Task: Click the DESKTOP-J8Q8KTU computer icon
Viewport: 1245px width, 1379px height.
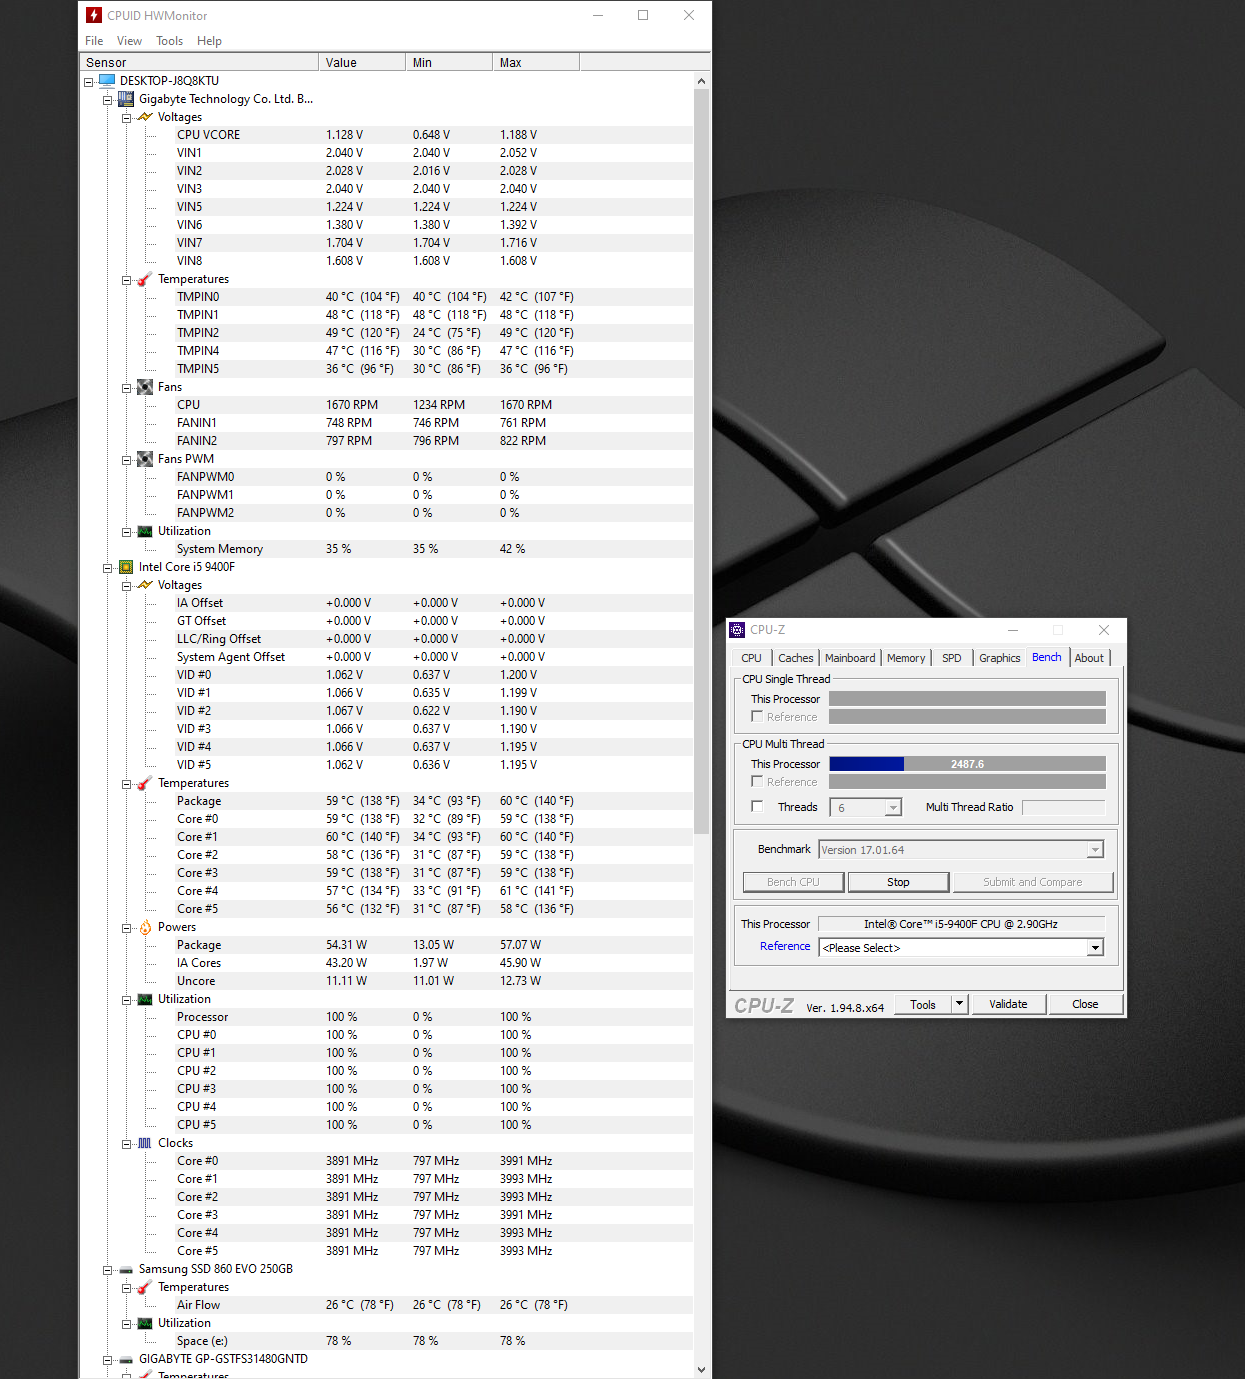Action: pos(107,81)
